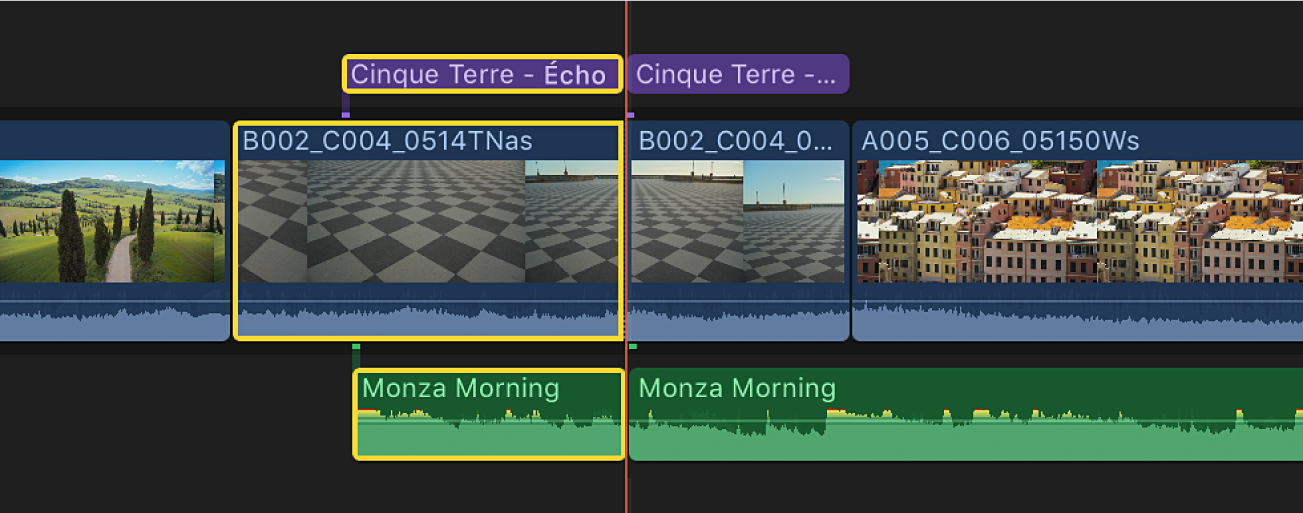Image resolution: width=1303 pixels, height=513 pixels.
Task: Click the A005_C006_05150Ws clip name label
Action: pyautogui.click(x=1000, y=141)
